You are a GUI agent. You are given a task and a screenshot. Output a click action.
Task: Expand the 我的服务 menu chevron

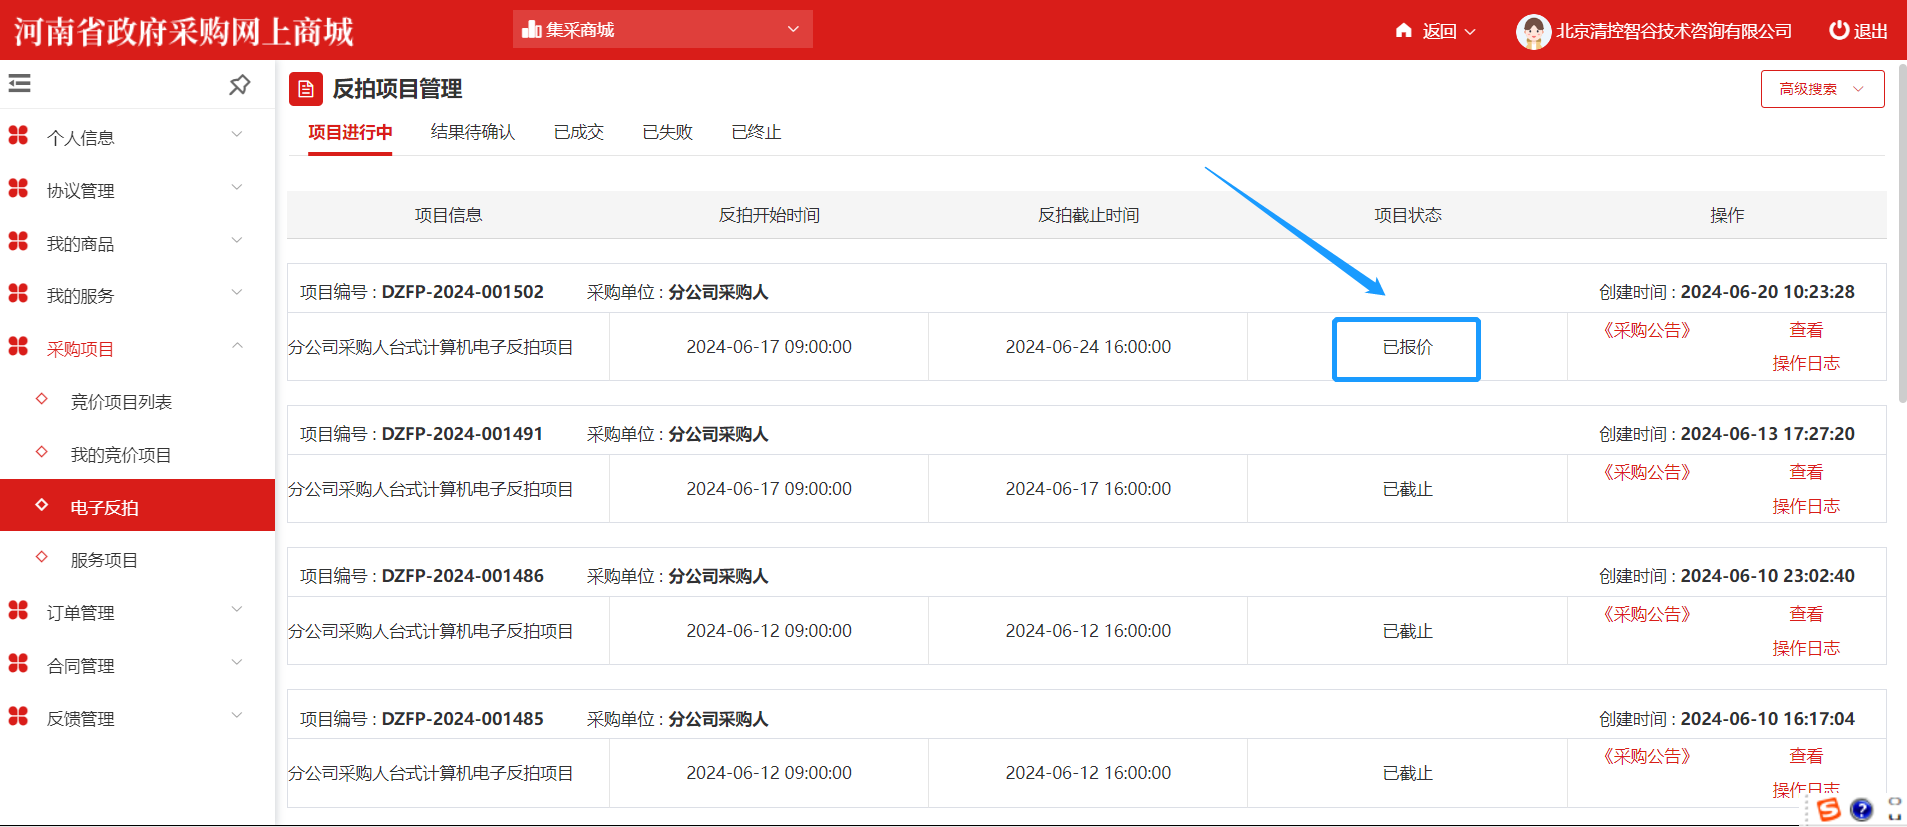tap(237, 292)
